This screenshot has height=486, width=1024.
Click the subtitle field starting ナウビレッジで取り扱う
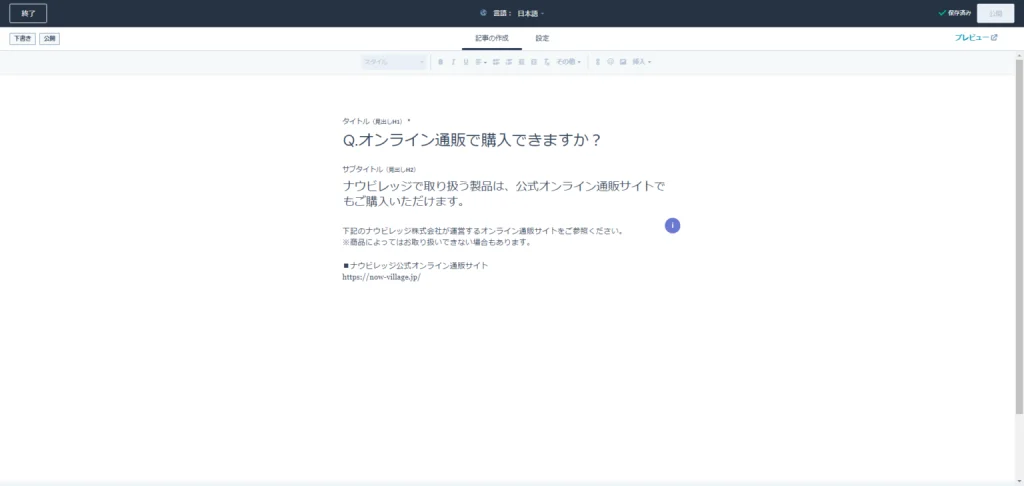(504, 194)
